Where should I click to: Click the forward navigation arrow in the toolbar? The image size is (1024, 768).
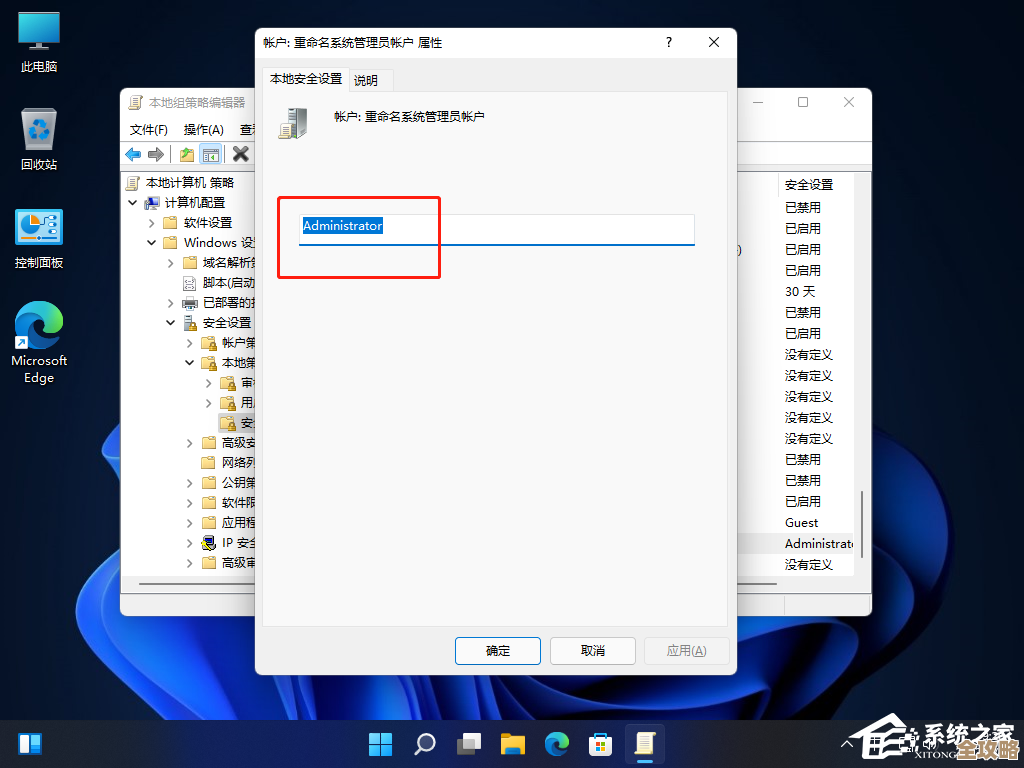(154, 154)
